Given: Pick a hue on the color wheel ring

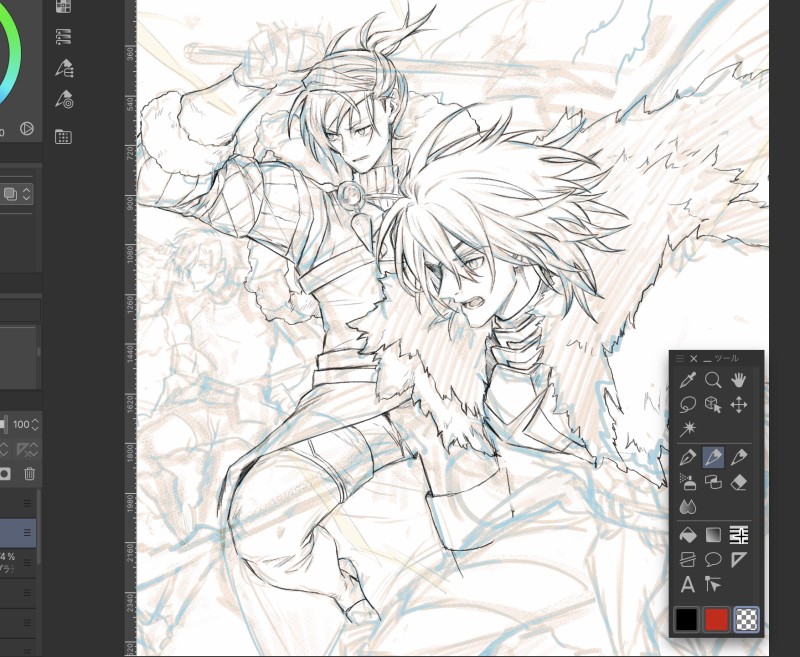Looking at the screenshot, I should pos(14,53).
